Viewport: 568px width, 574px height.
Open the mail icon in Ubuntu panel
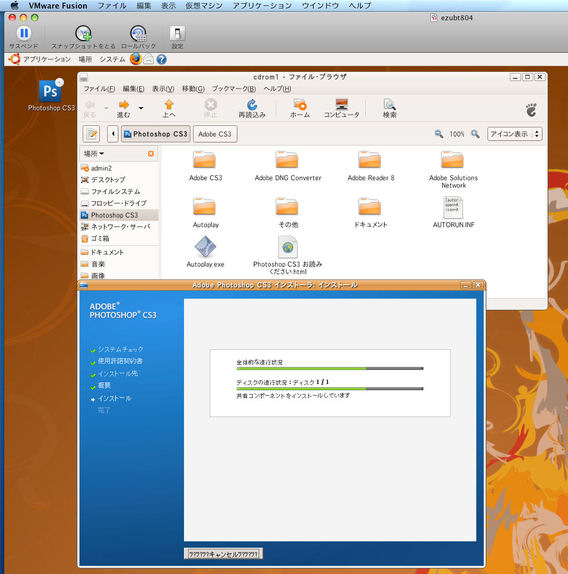tap(148, 59)
